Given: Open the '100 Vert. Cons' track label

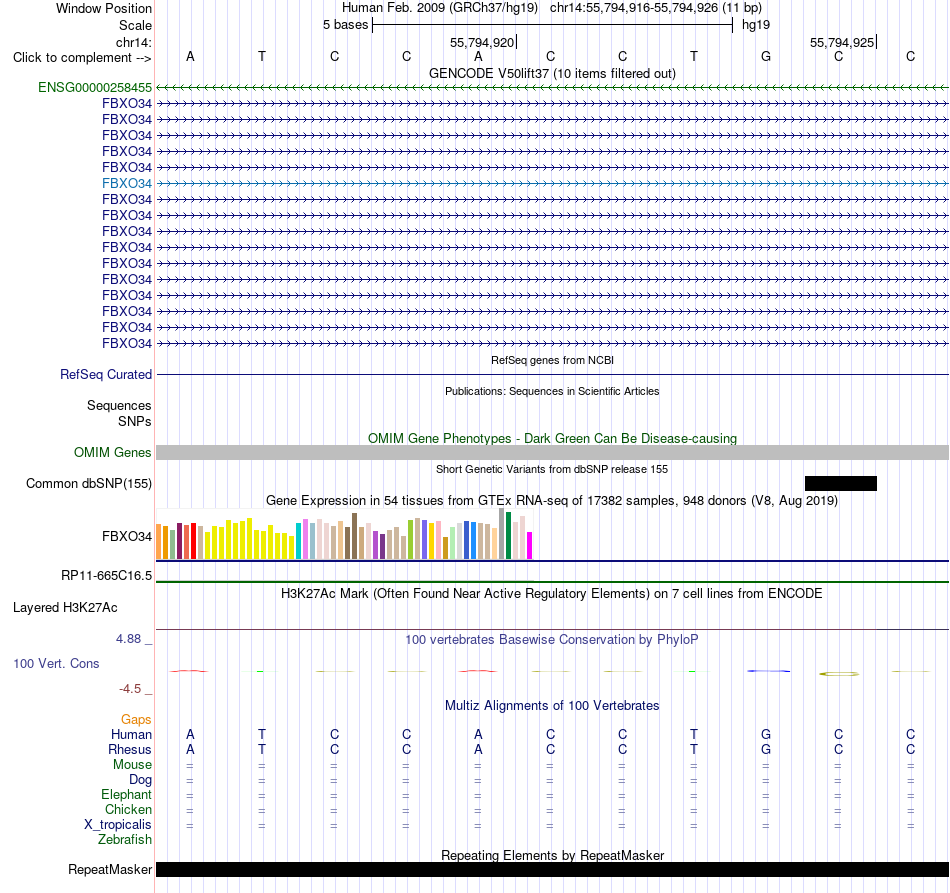Looking at the screenshot, I should coord(56,663).
